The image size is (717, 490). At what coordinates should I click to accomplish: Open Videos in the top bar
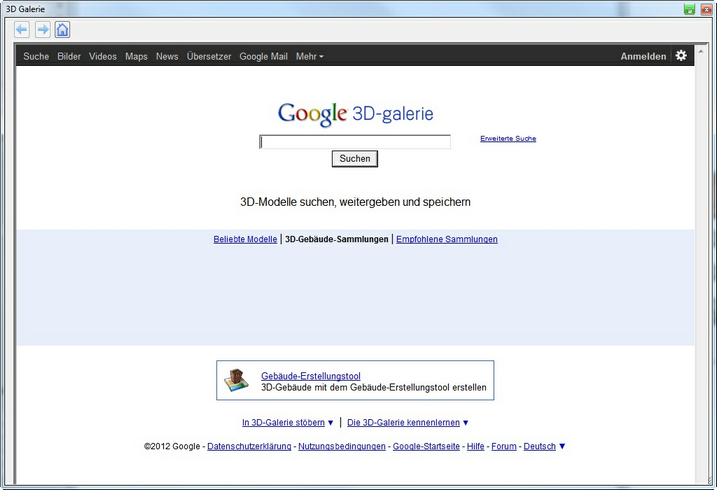click(x=103, y=56)
